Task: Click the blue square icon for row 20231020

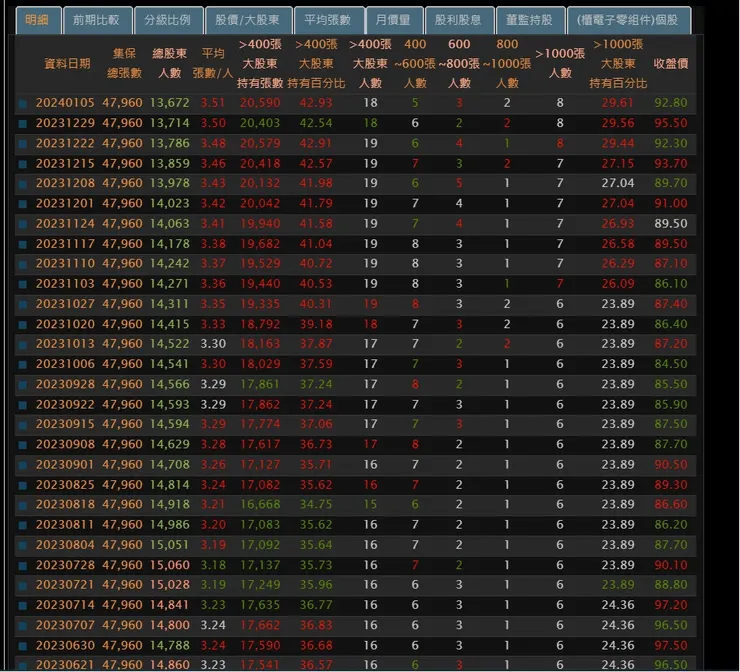Action: pyautogui.click(x=22, y=325)
